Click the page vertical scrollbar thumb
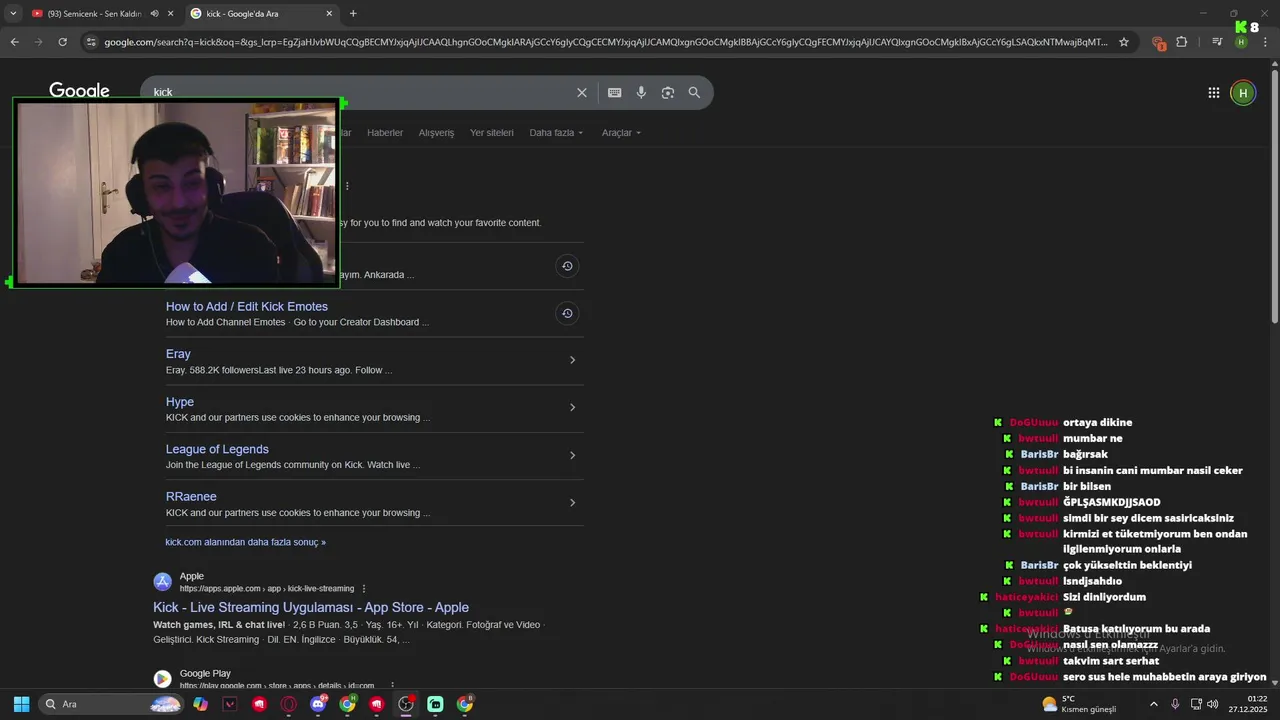This screenshot has height=720, width=1280. (x=1274, y=195)
